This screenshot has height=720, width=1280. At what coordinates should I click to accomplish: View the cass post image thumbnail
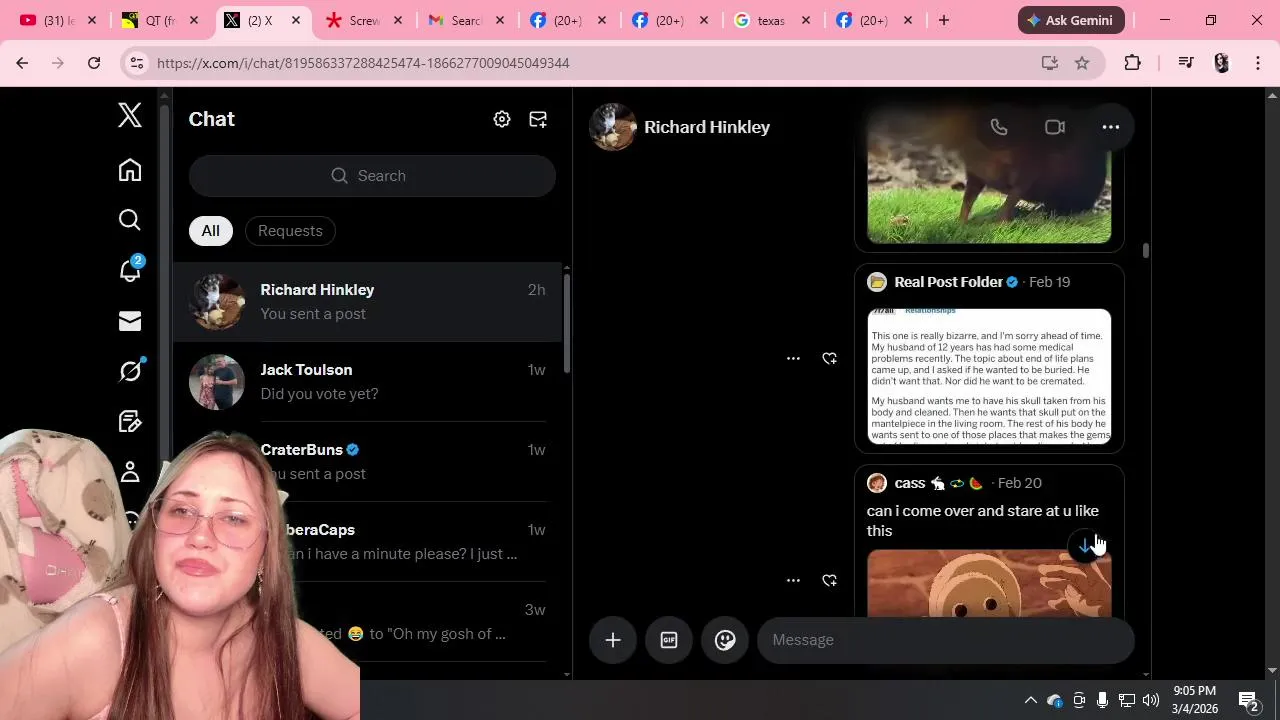tap(989, 582)
